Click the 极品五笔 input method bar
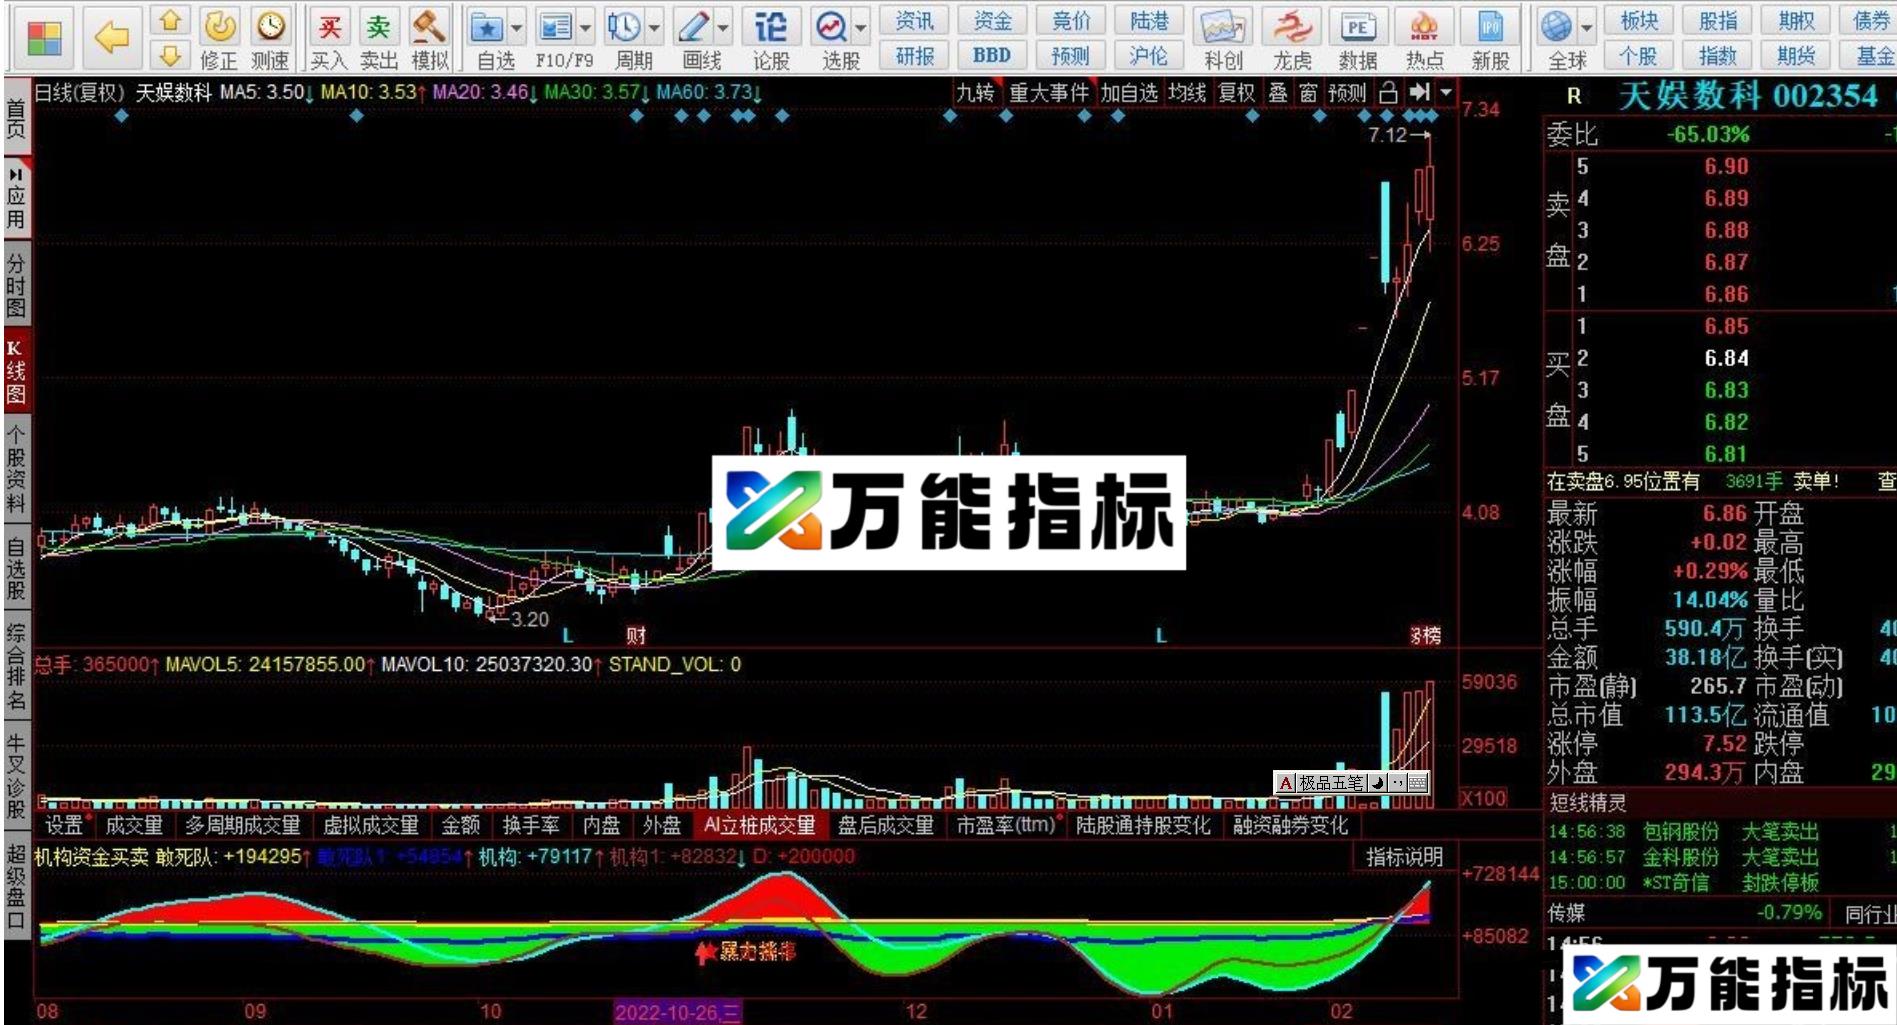This screenshot has height=1025, width=1897. click(1330, 784)
